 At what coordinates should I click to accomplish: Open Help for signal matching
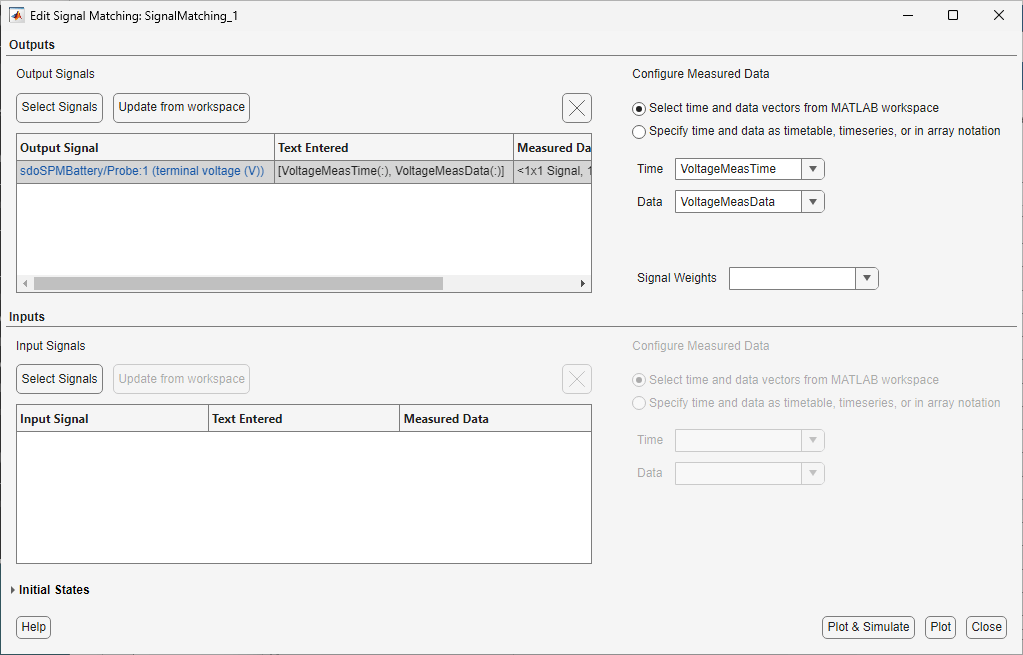33,627
